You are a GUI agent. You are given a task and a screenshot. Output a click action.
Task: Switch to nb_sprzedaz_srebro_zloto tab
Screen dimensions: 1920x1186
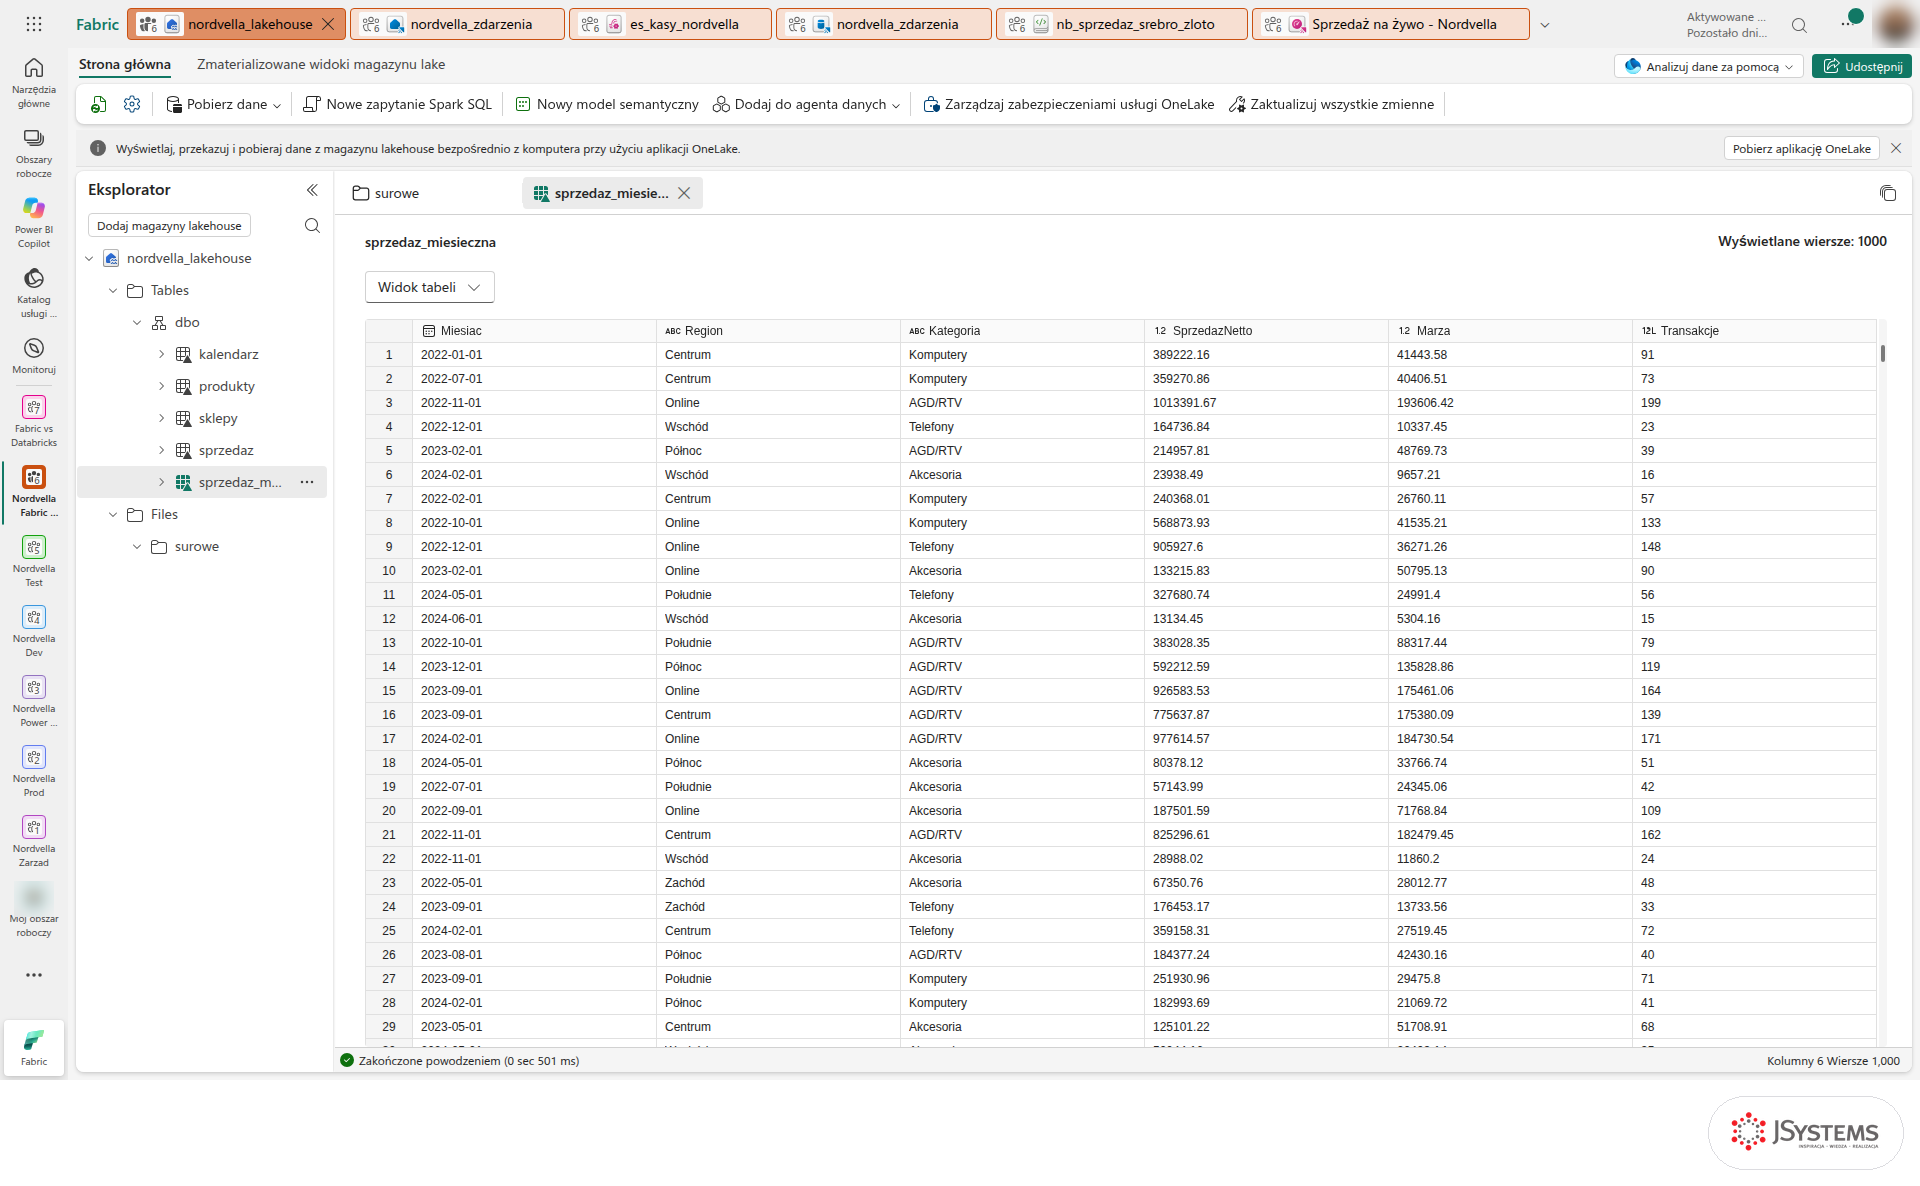[1121, 24]
